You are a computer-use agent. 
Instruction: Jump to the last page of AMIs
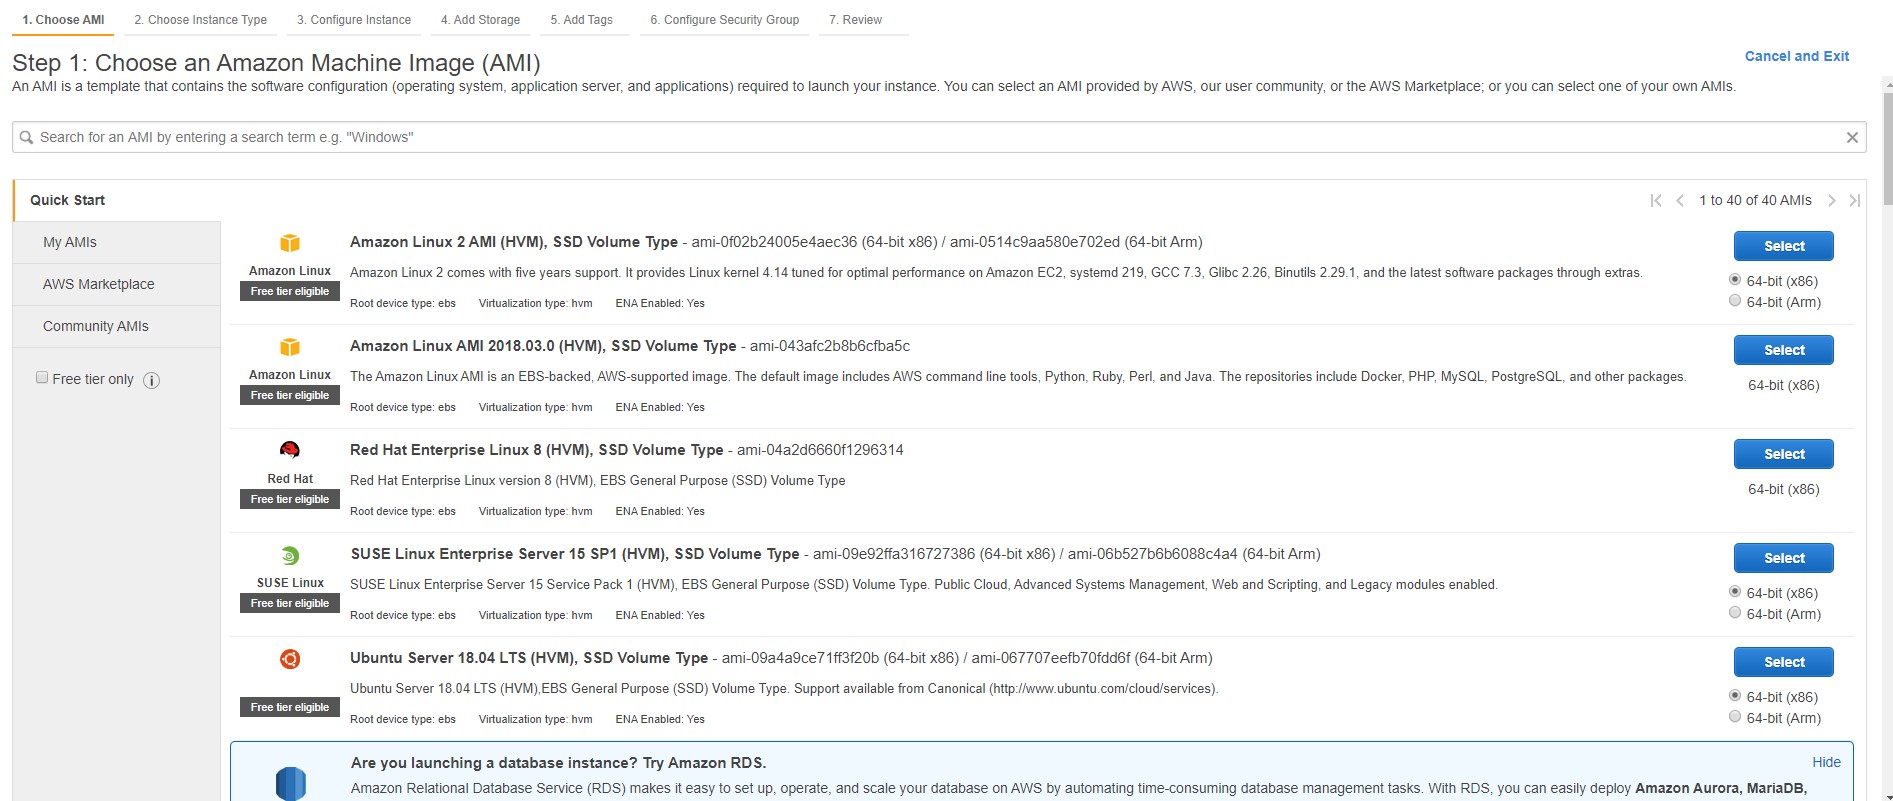tap(1855, 201)
